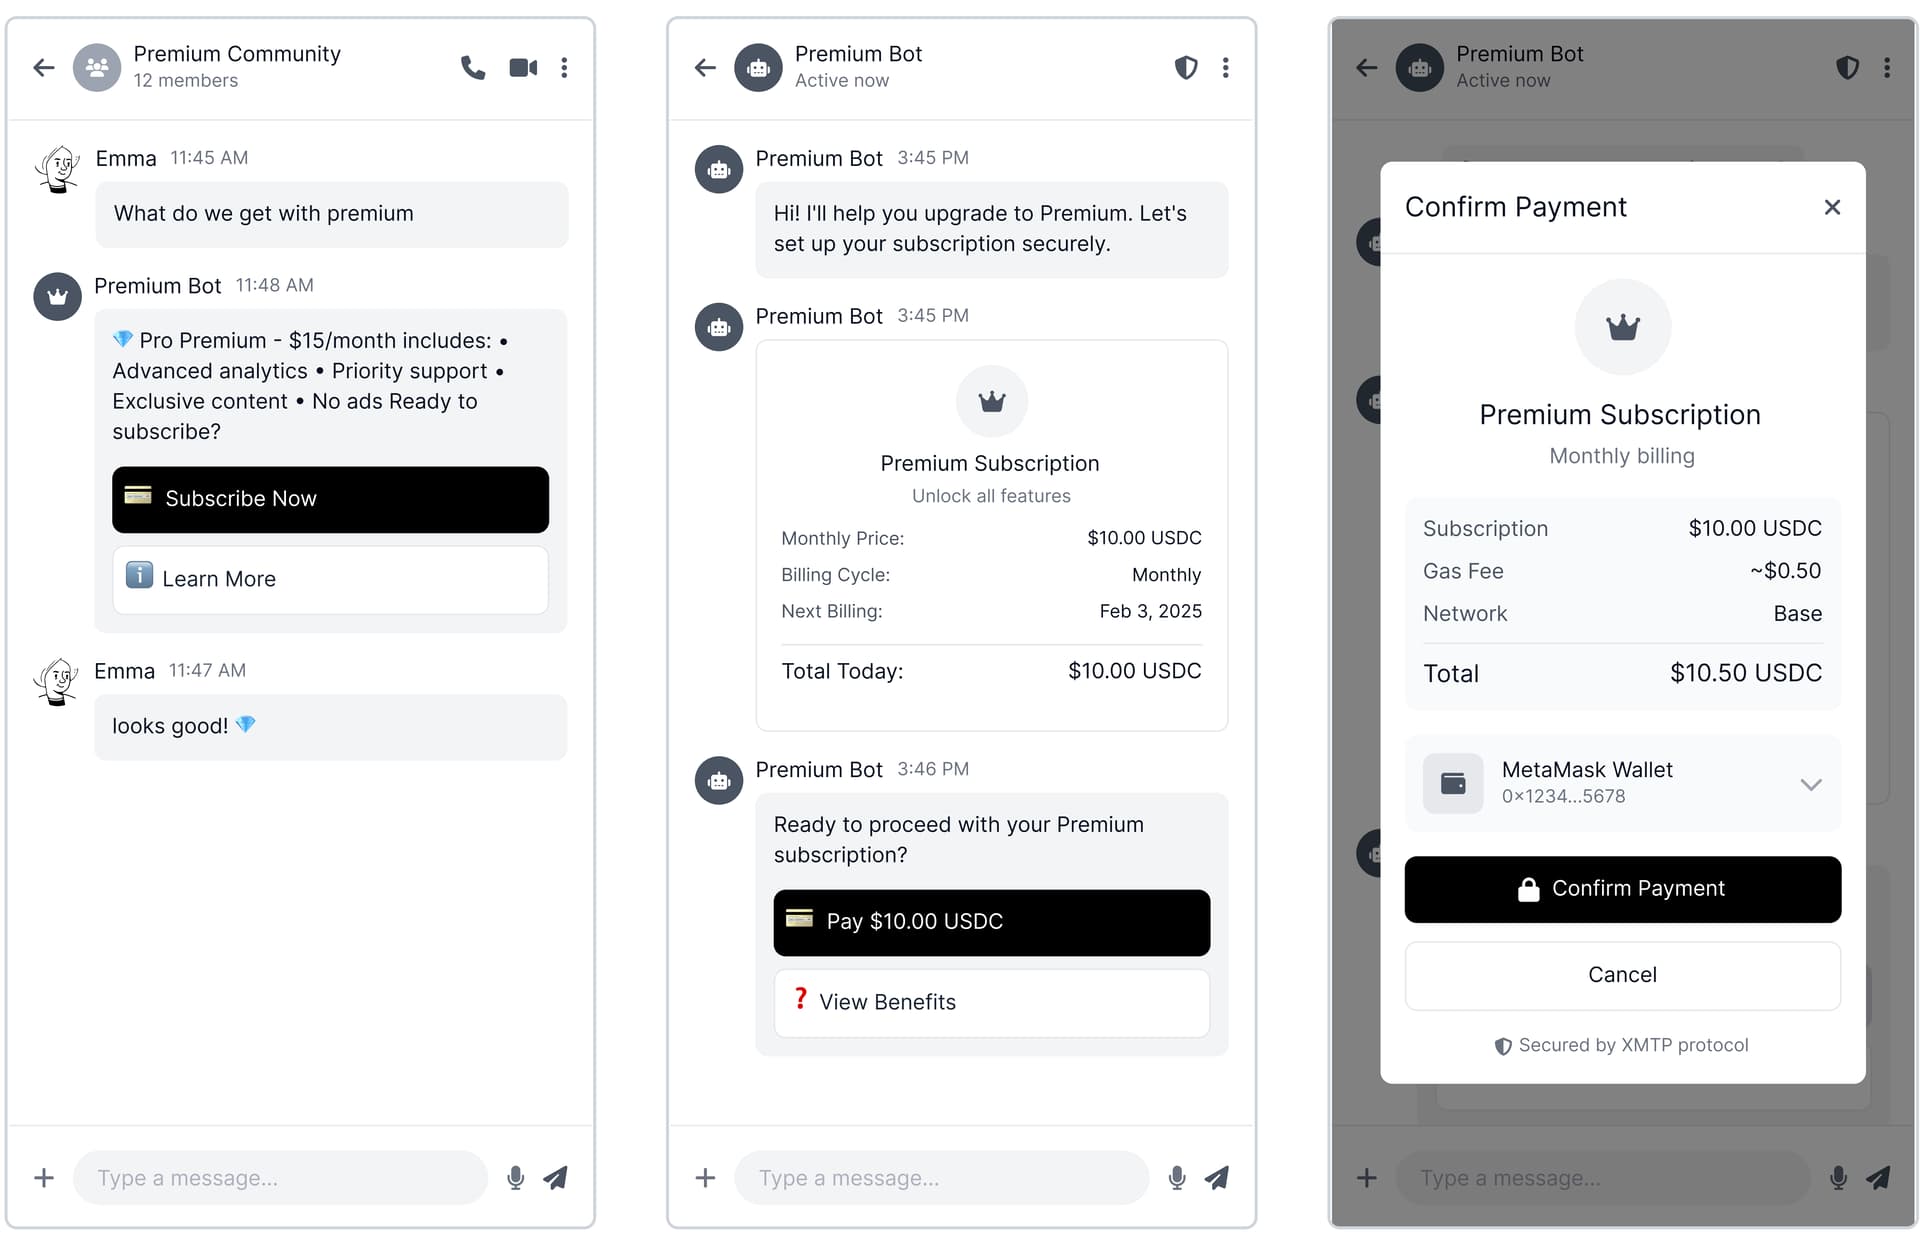
Task: Click Subscribe Now button
Action: coord(331,499)
